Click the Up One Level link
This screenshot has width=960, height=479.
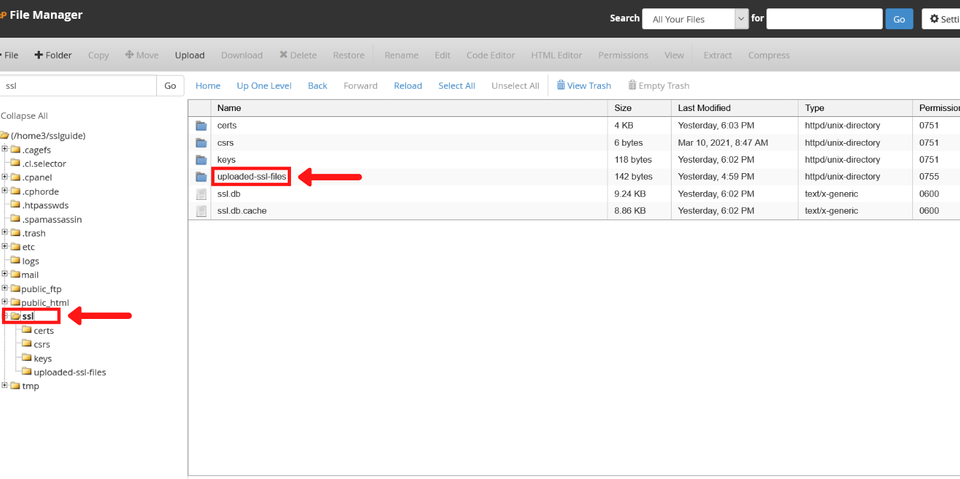[264, 86]
